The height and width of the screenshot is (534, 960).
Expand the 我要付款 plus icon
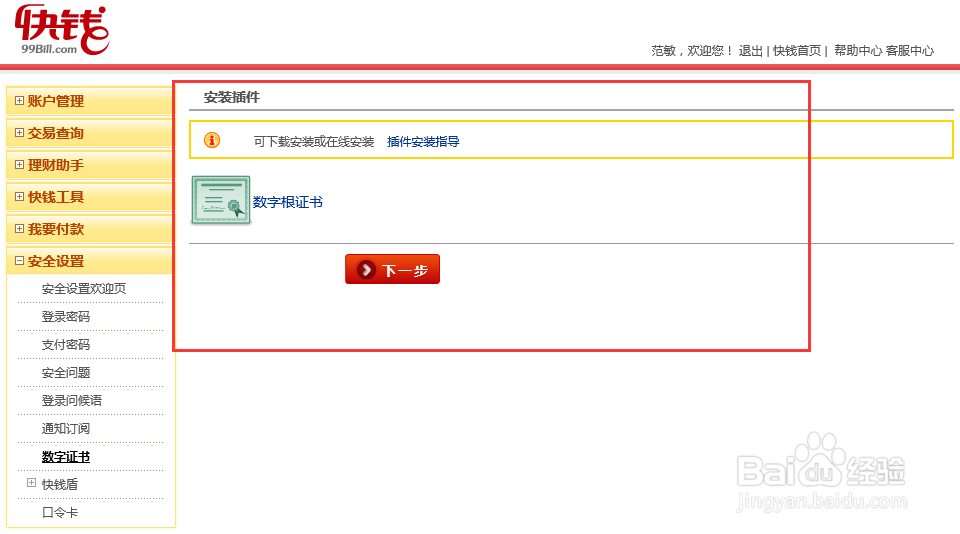click(20, 228)
